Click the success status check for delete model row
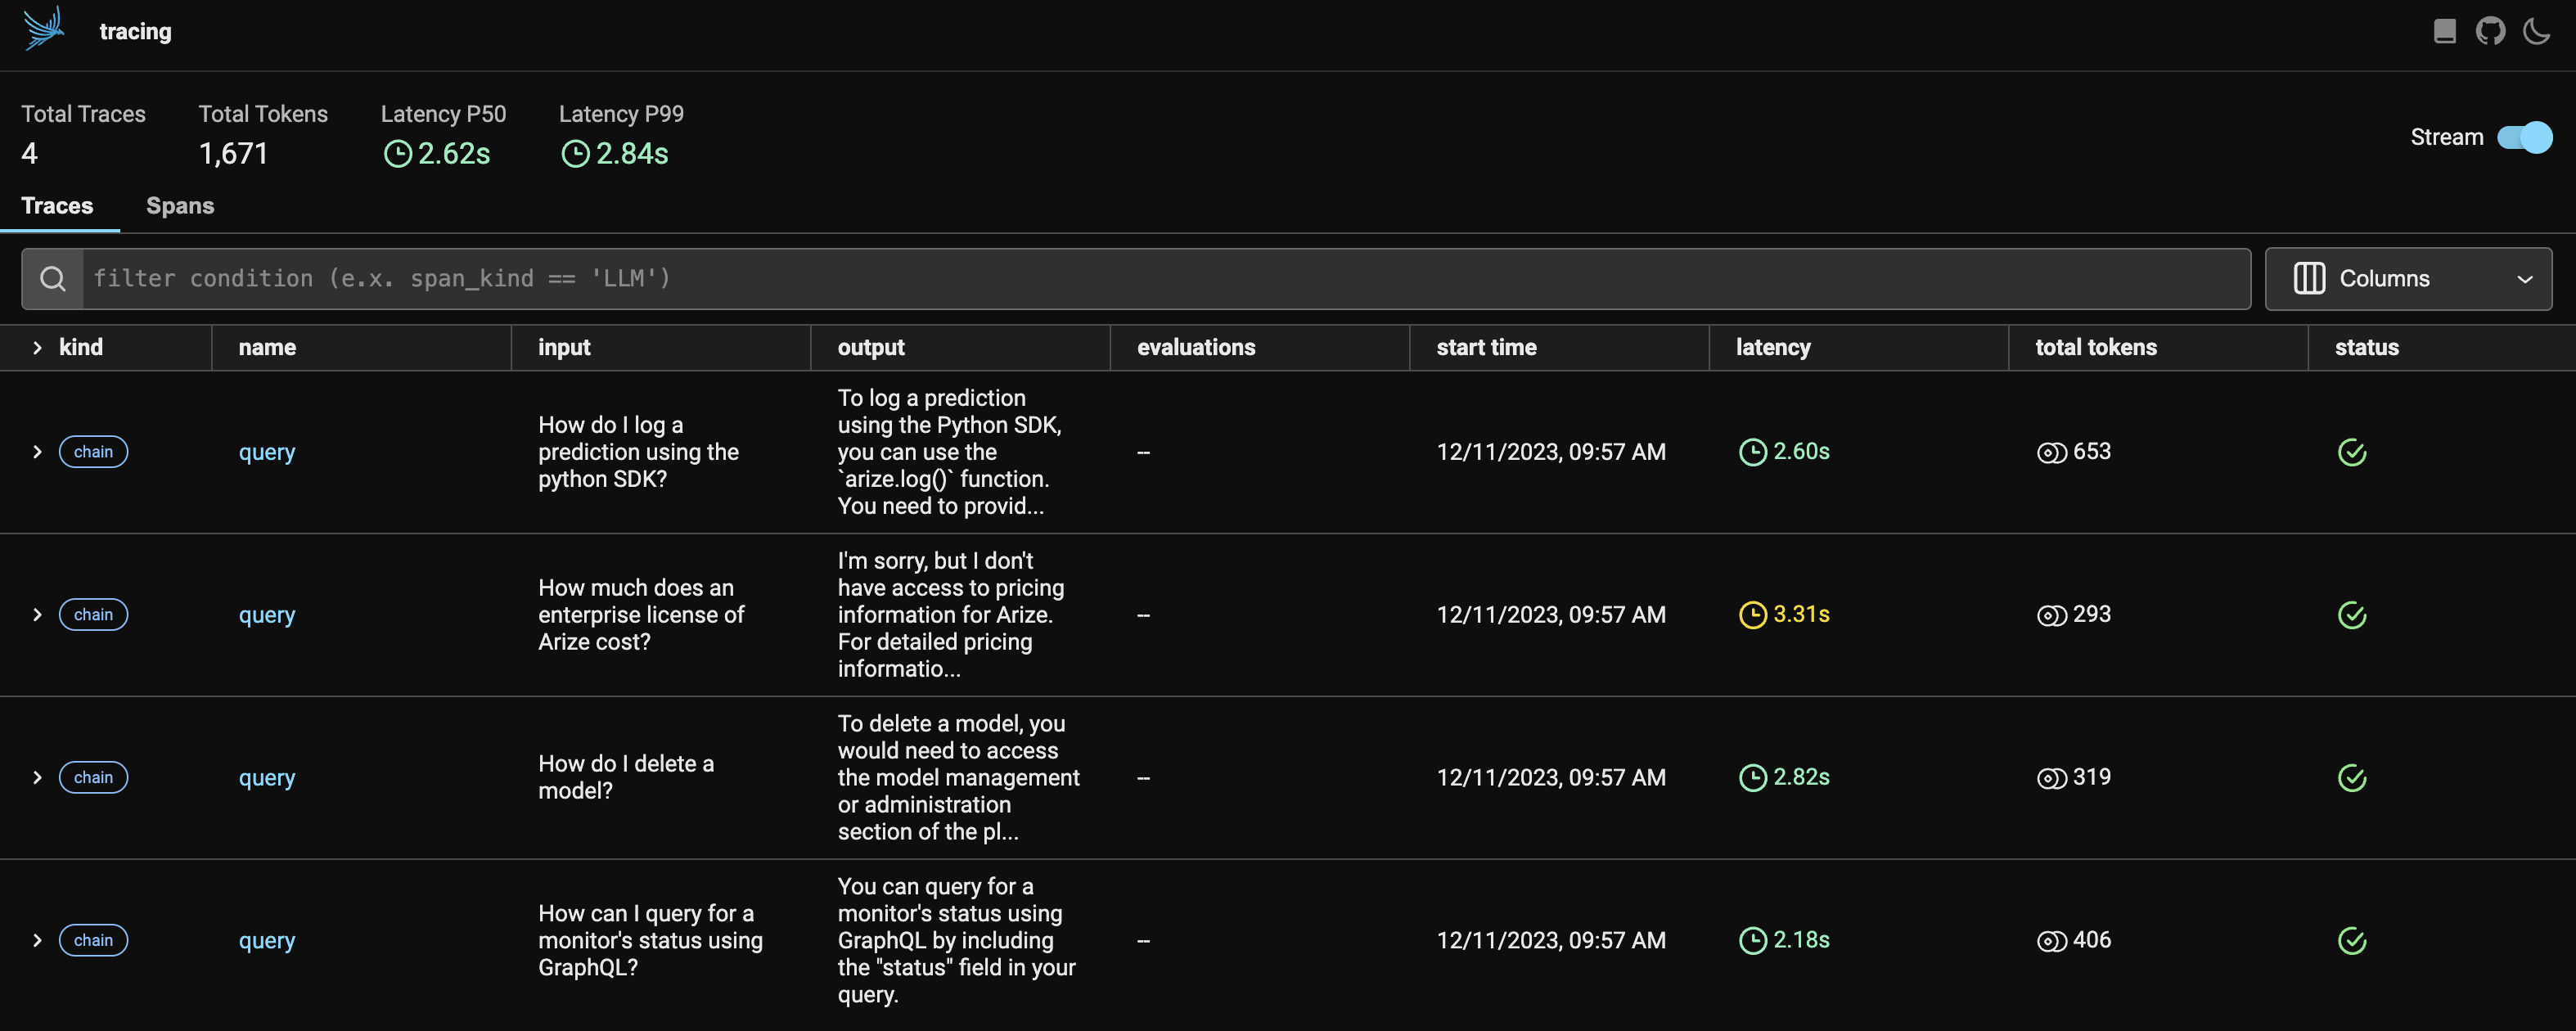2576x1031 pixels. tap(2351, 778)
